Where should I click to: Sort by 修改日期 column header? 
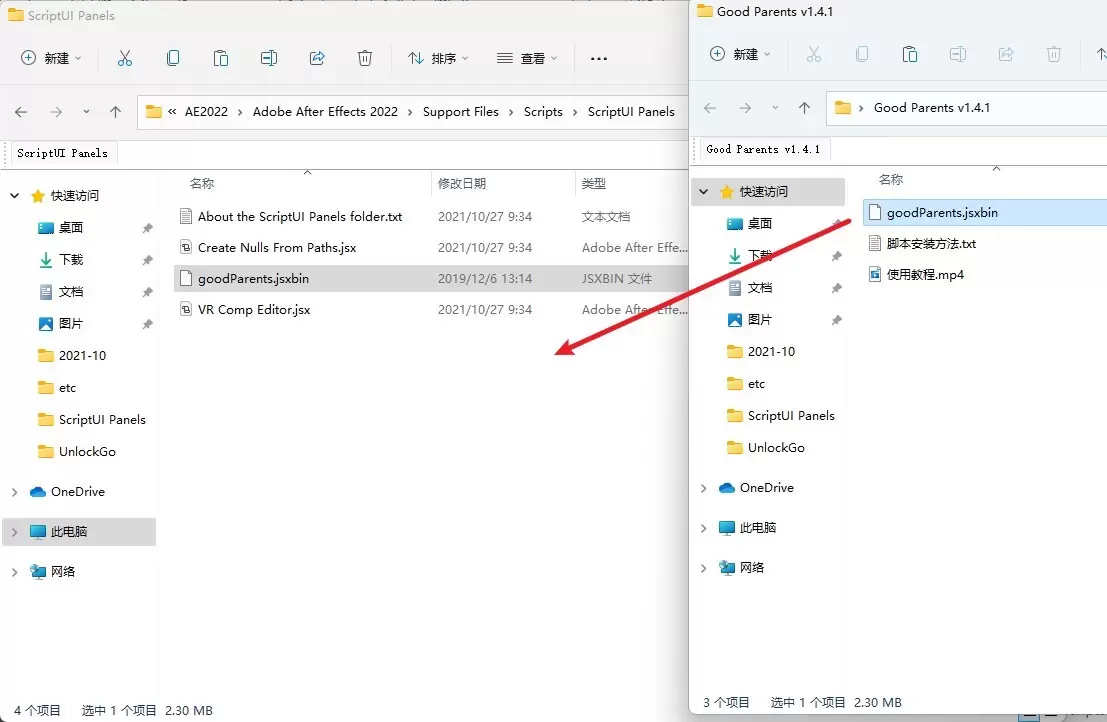coord(462,184)
